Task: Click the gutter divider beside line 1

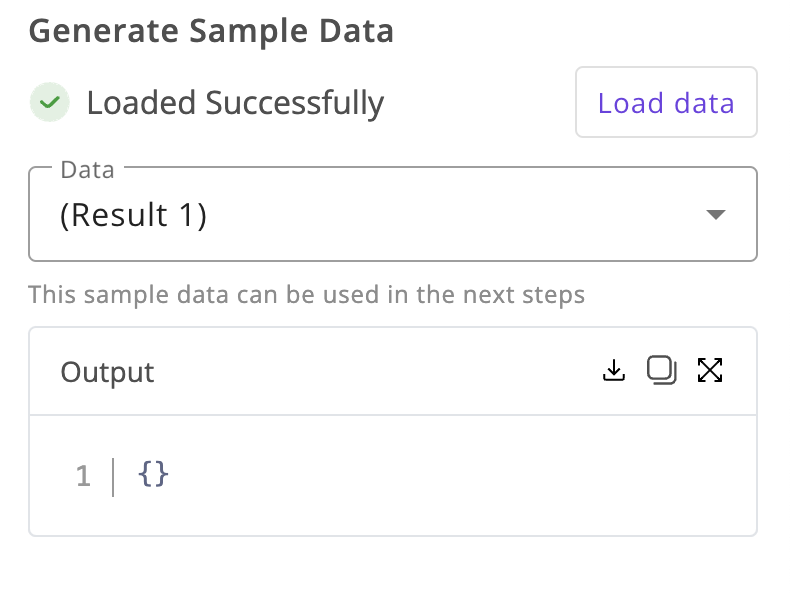Action: click(113, 477)
